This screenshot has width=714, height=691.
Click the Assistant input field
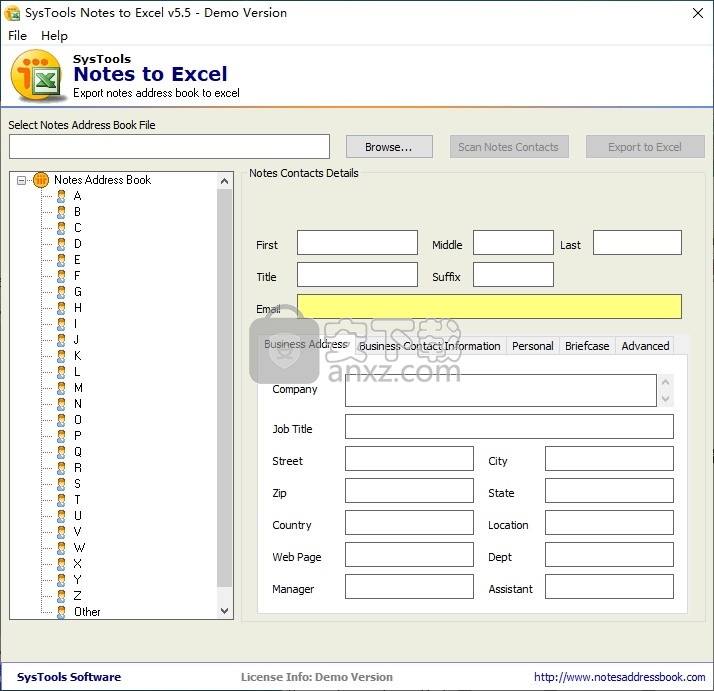(x=609, y=586)
